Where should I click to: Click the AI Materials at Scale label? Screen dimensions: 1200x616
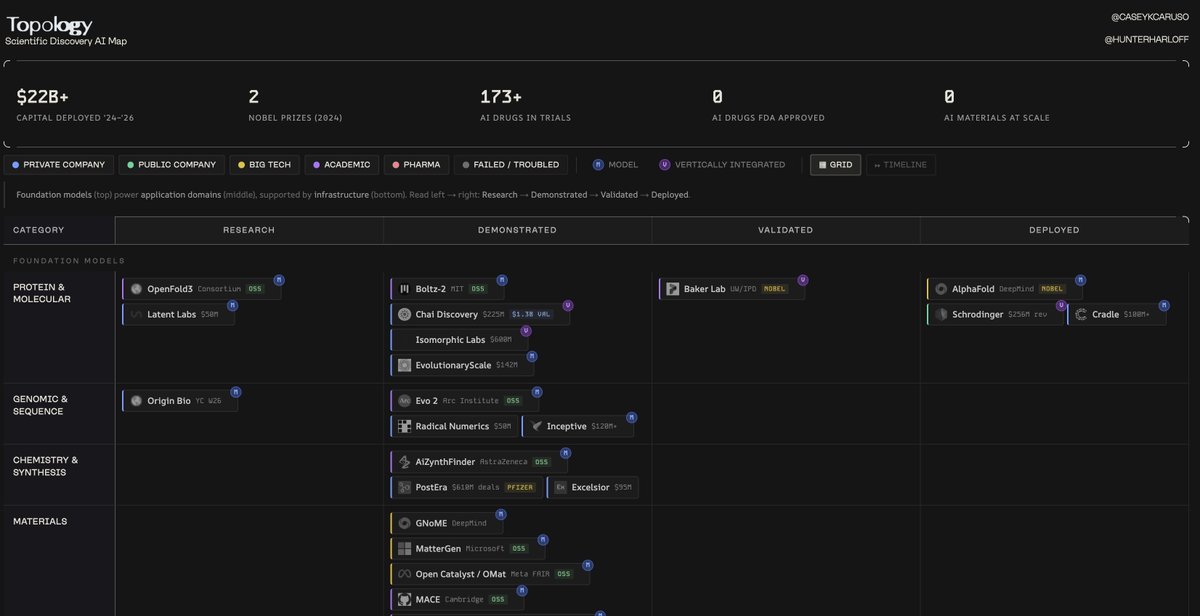997,118
